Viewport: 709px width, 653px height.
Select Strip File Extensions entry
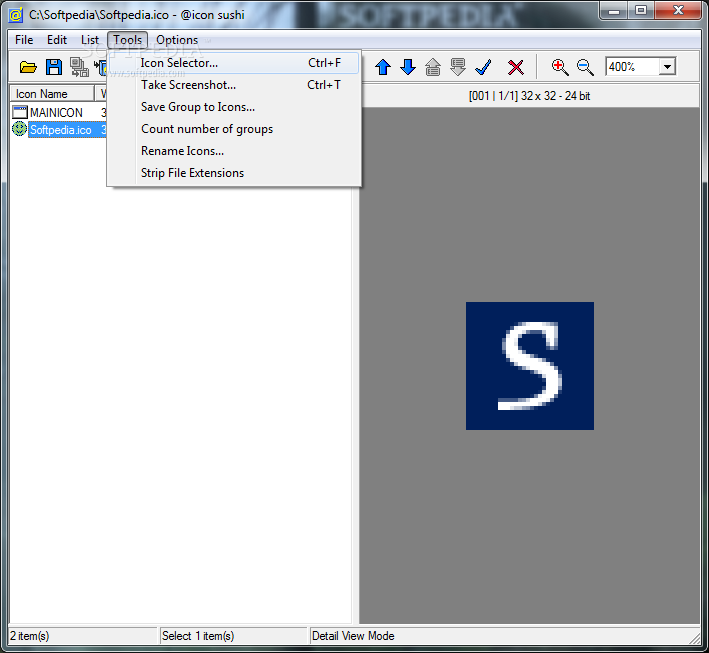[234, 173]
